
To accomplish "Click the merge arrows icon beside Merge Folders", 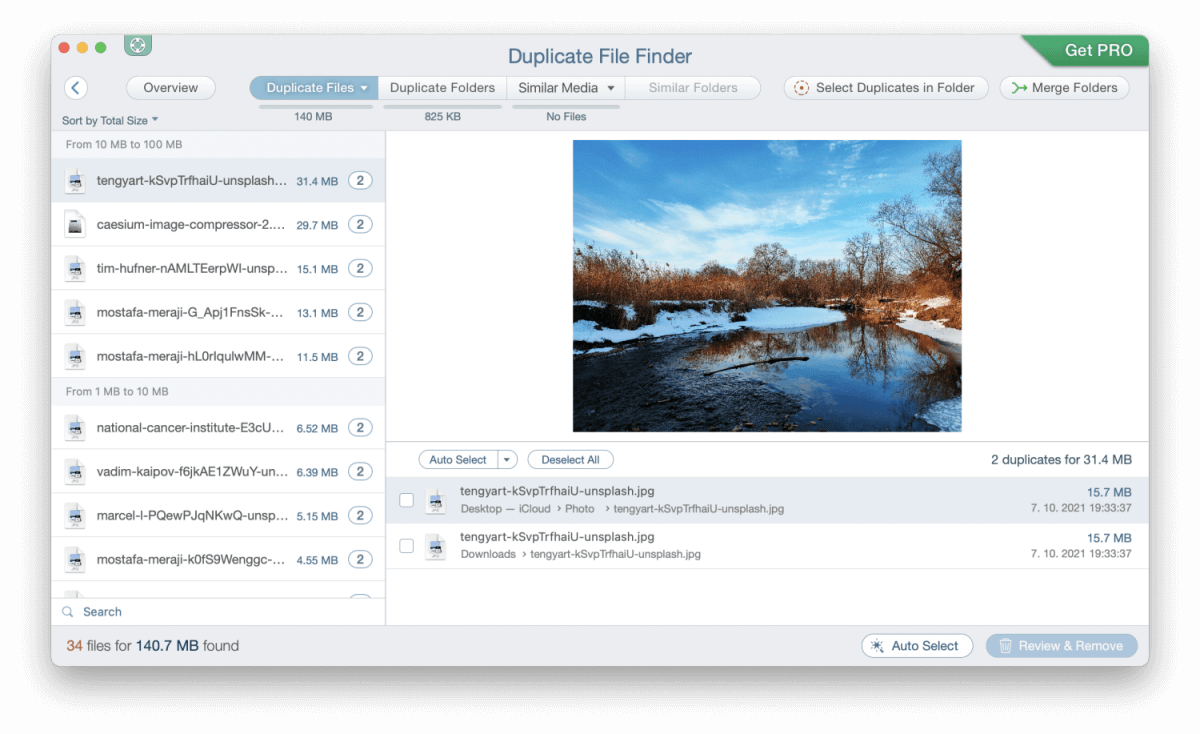I will coord(1019,88).
